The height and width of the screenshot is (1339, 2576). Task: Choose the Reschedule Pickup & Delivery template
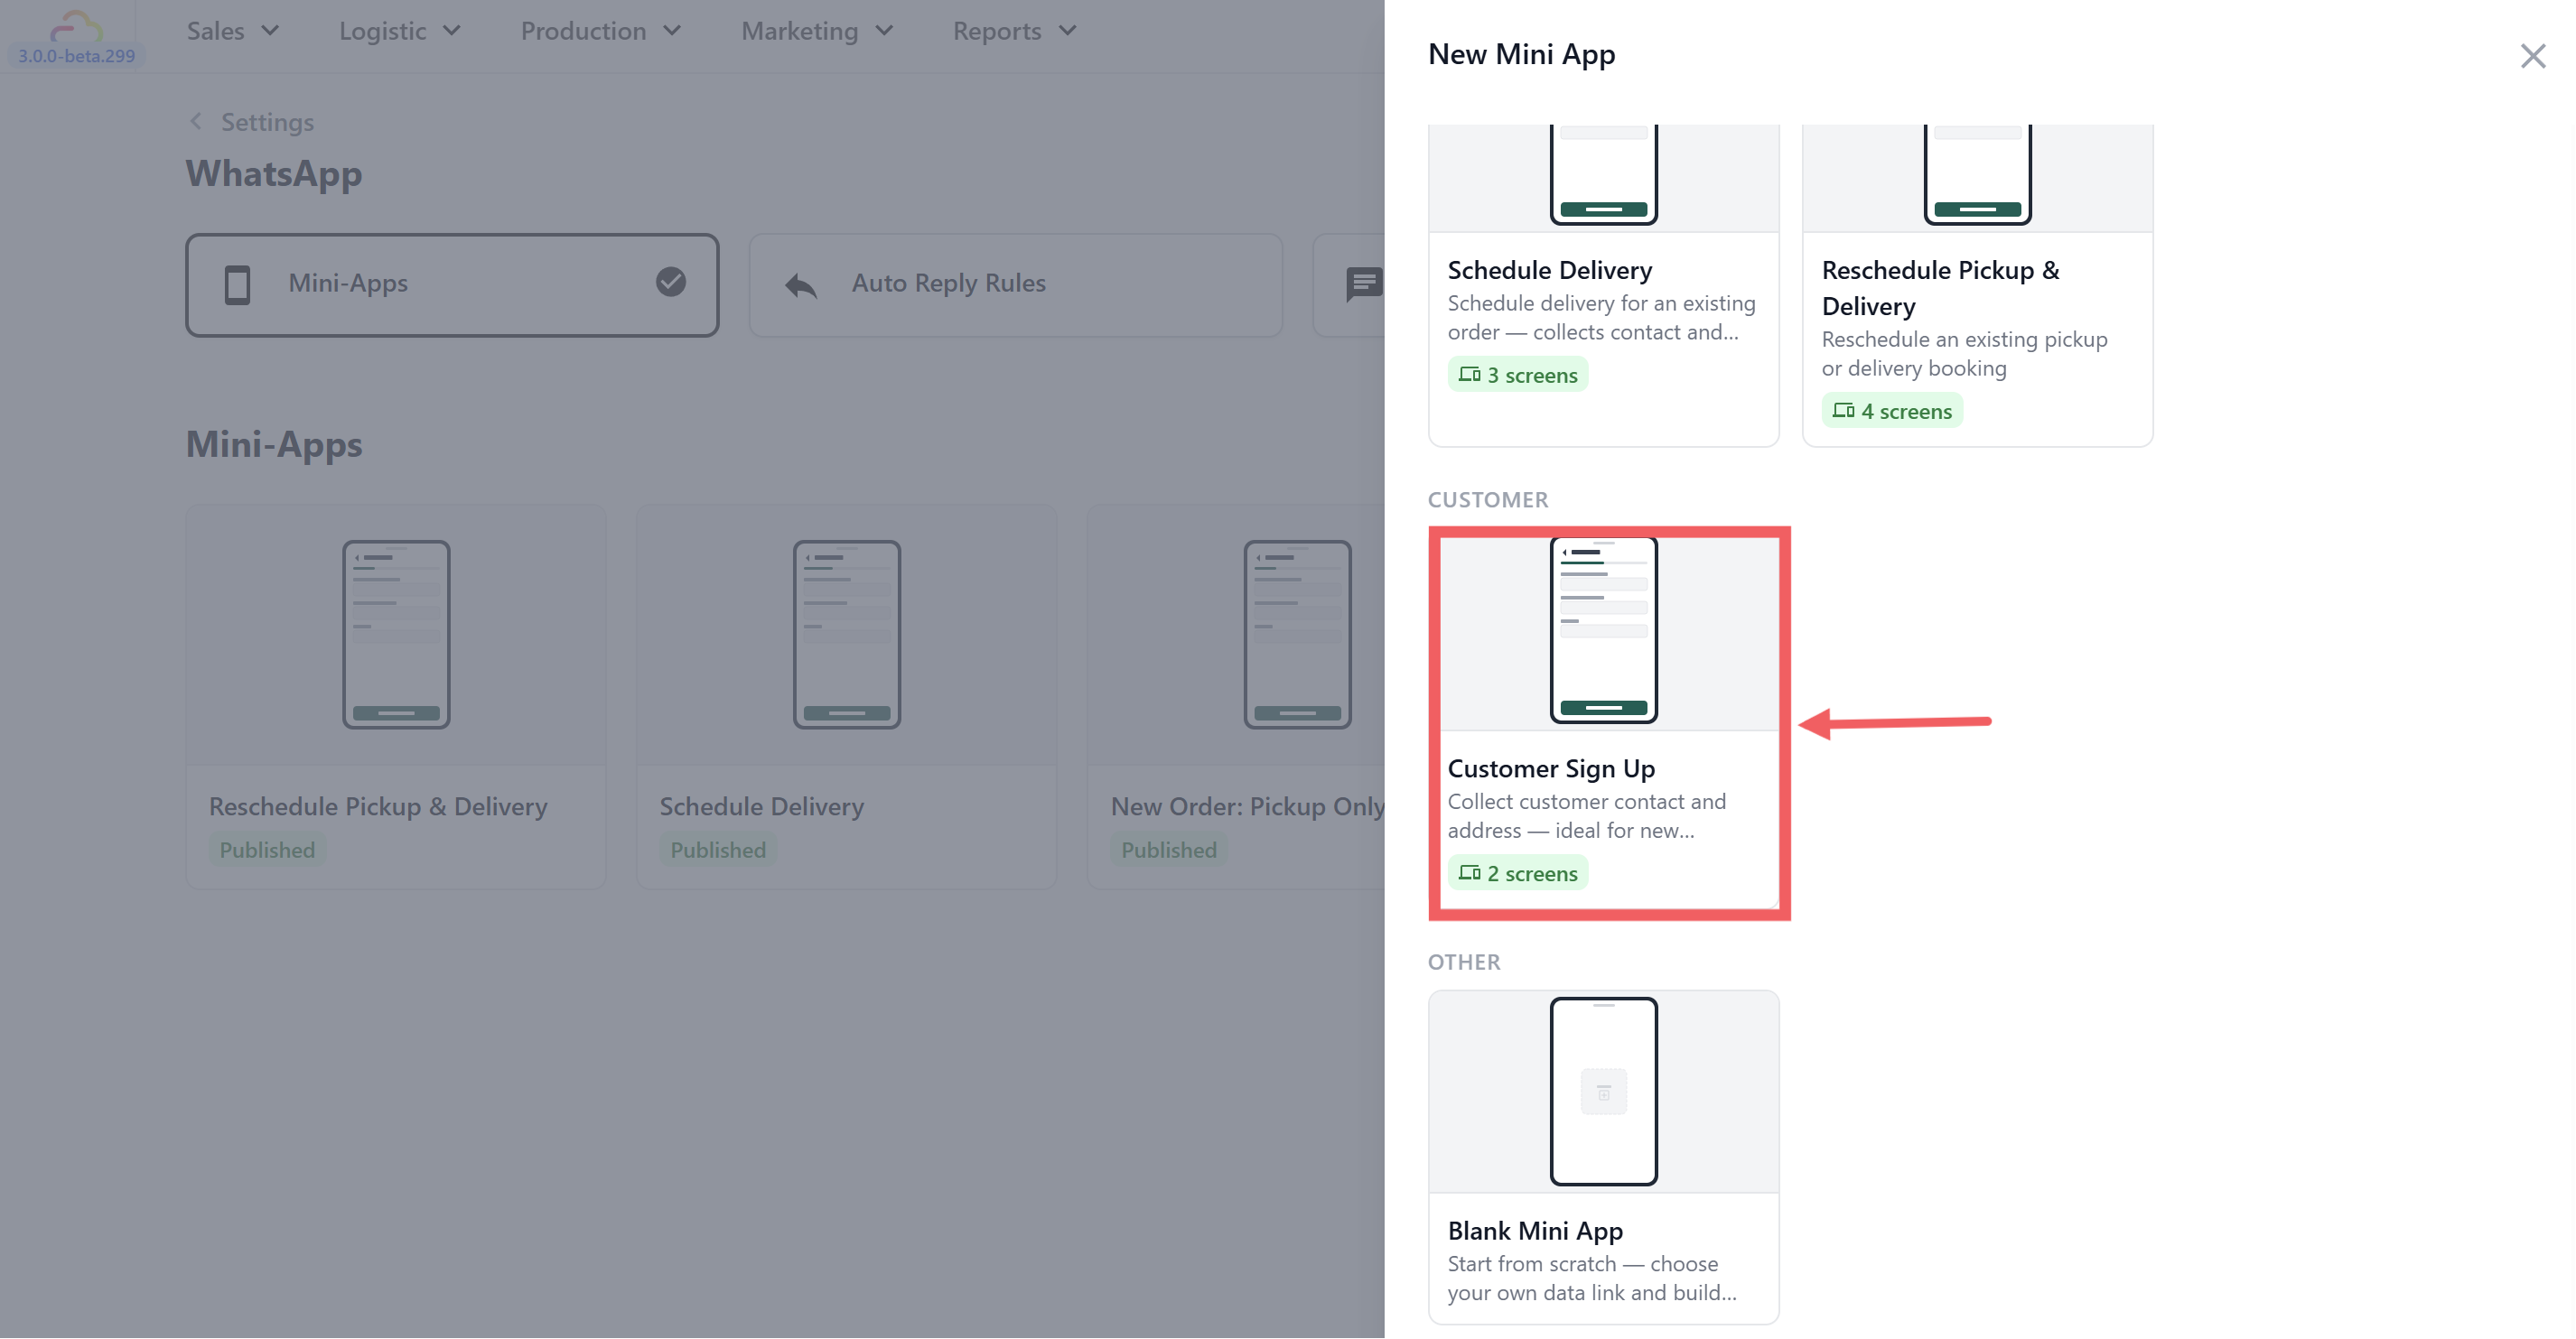point(1939,288)
